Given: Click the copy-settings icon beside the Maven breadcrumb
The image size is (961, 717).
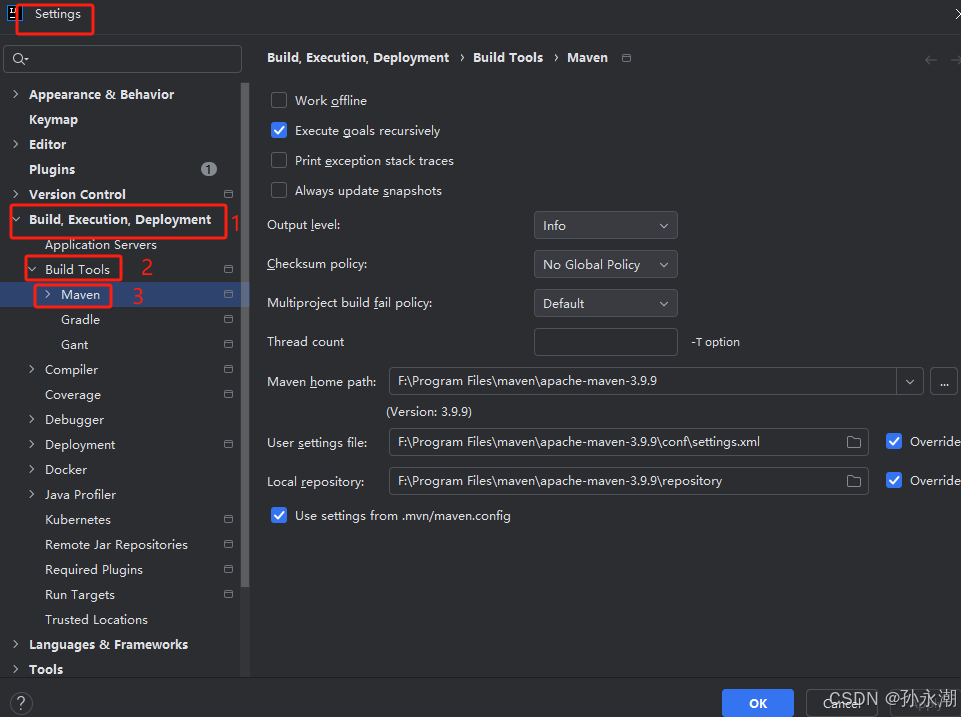Looking at the screenshot, I should tap(626, 58).
